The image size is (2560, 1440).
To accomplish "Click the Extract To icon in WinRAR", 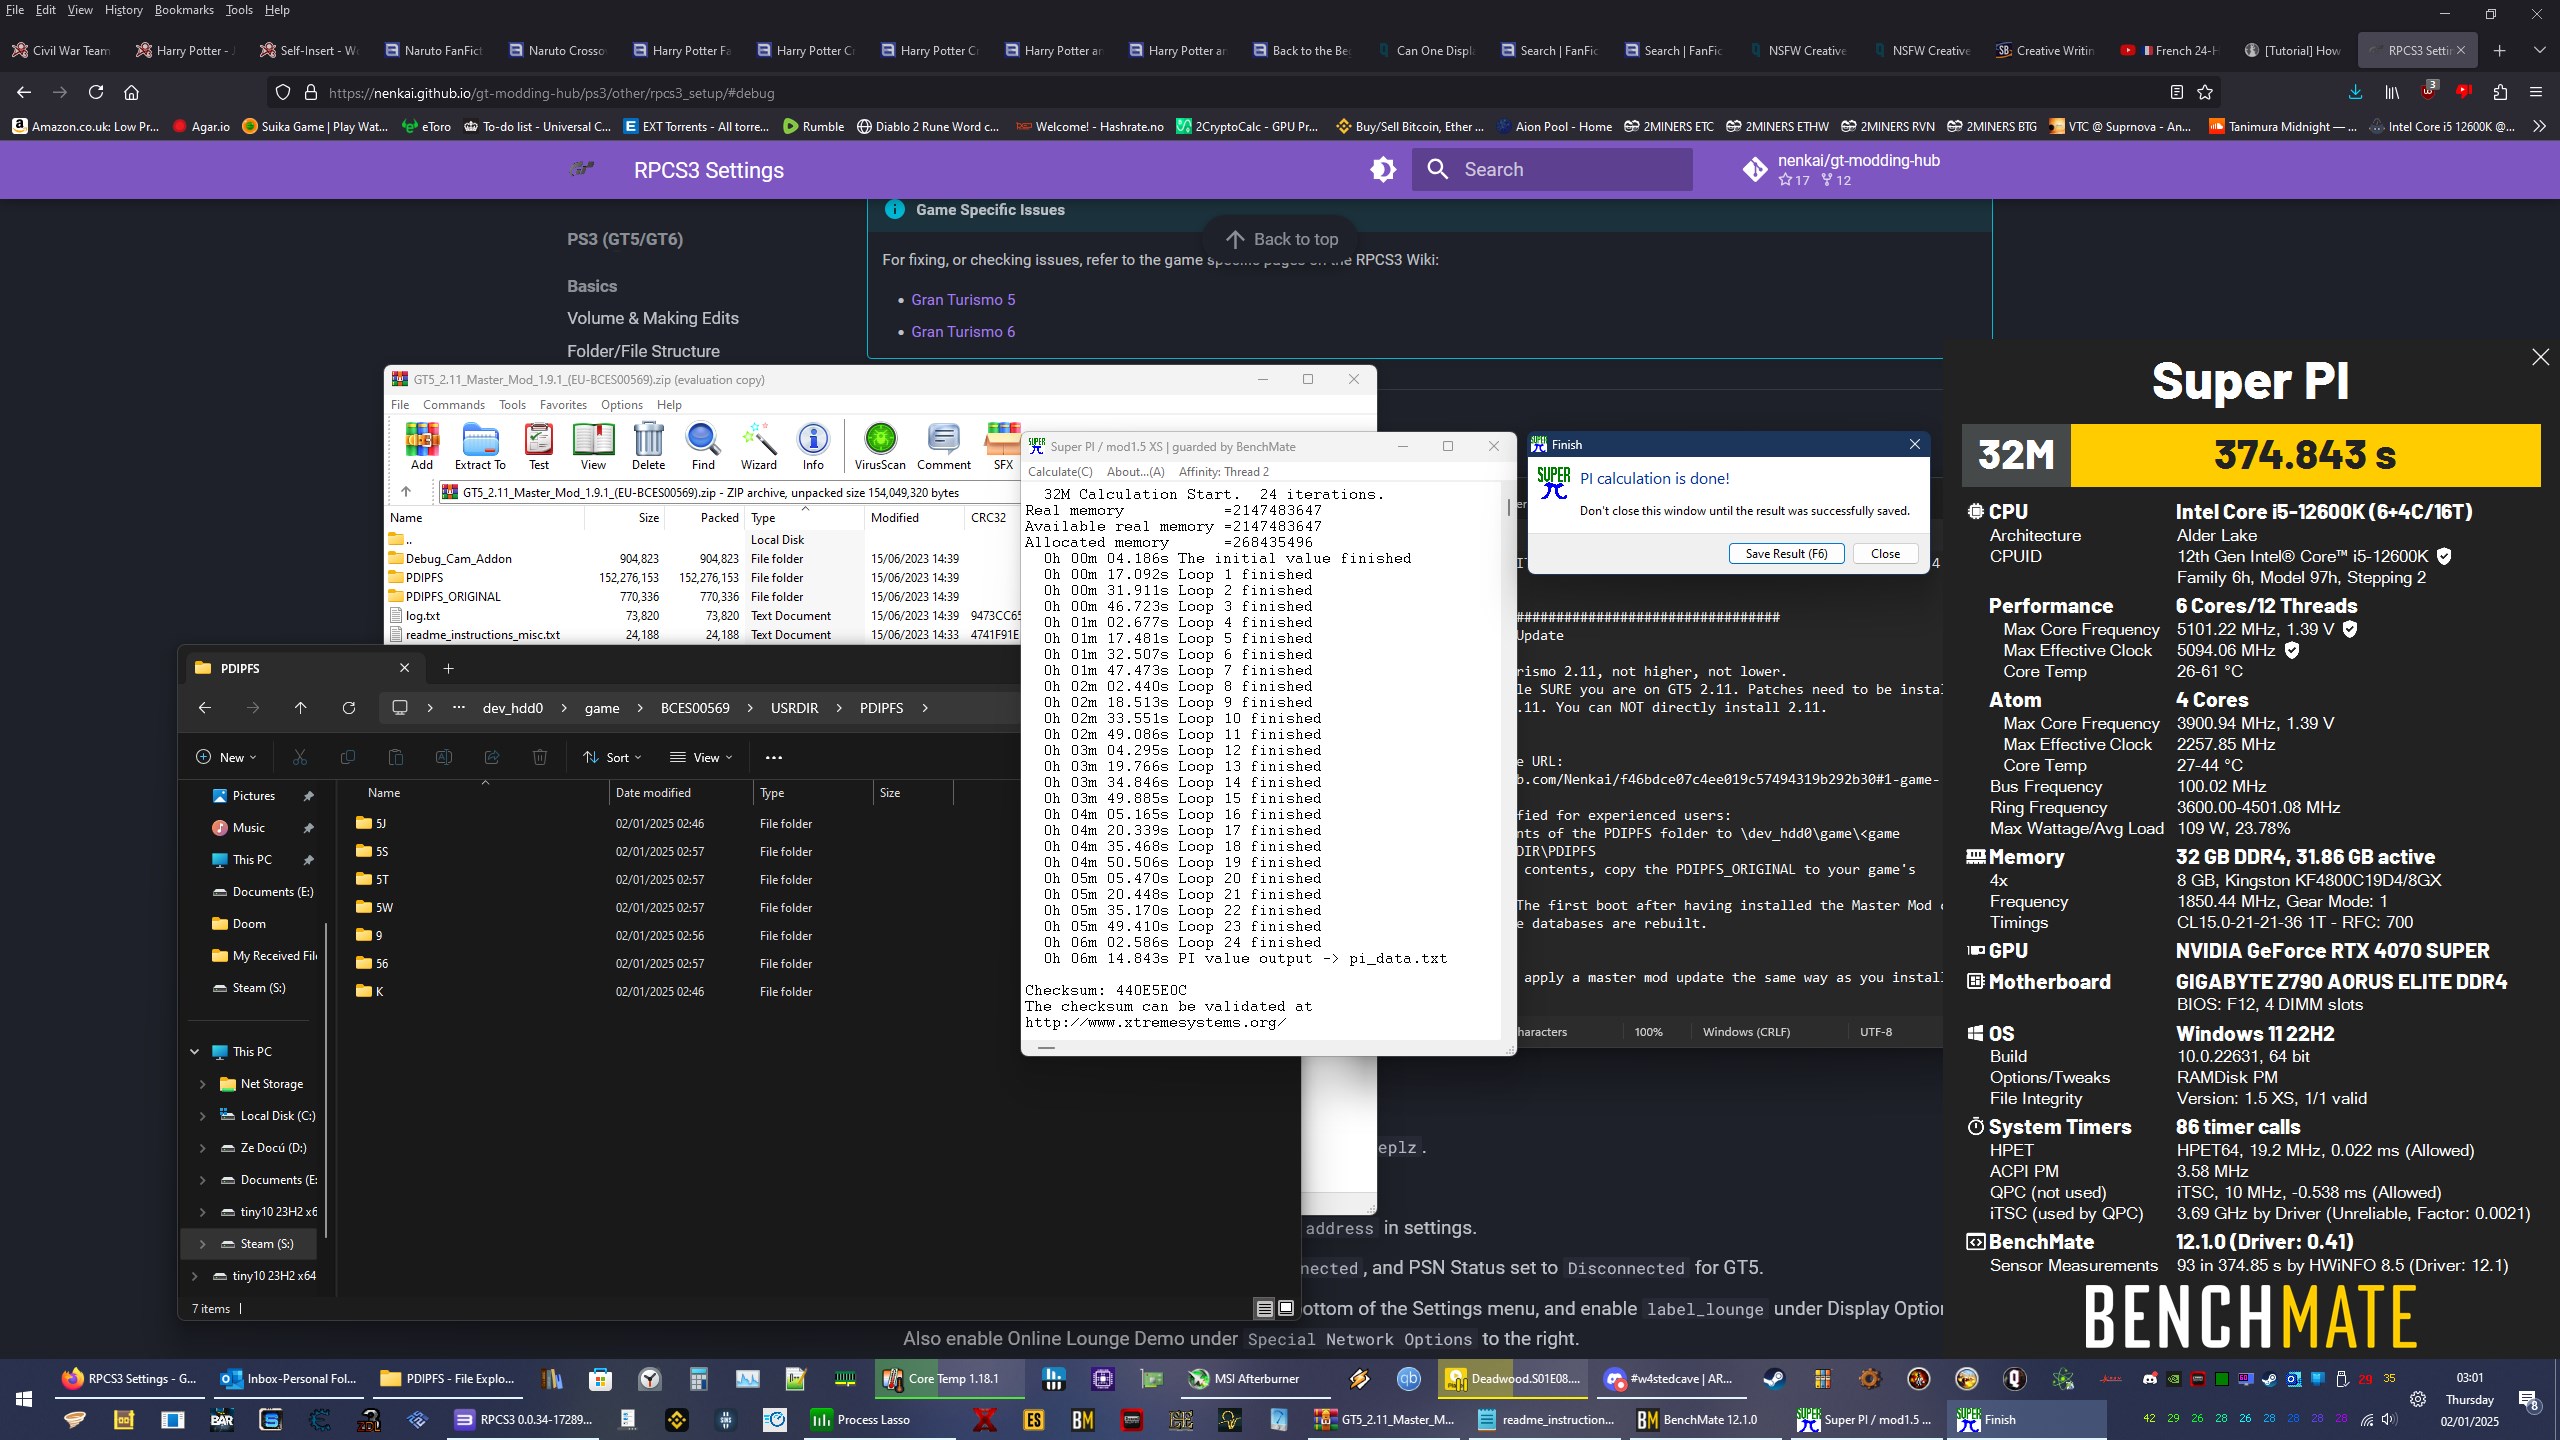I will [x=480, y=446].
